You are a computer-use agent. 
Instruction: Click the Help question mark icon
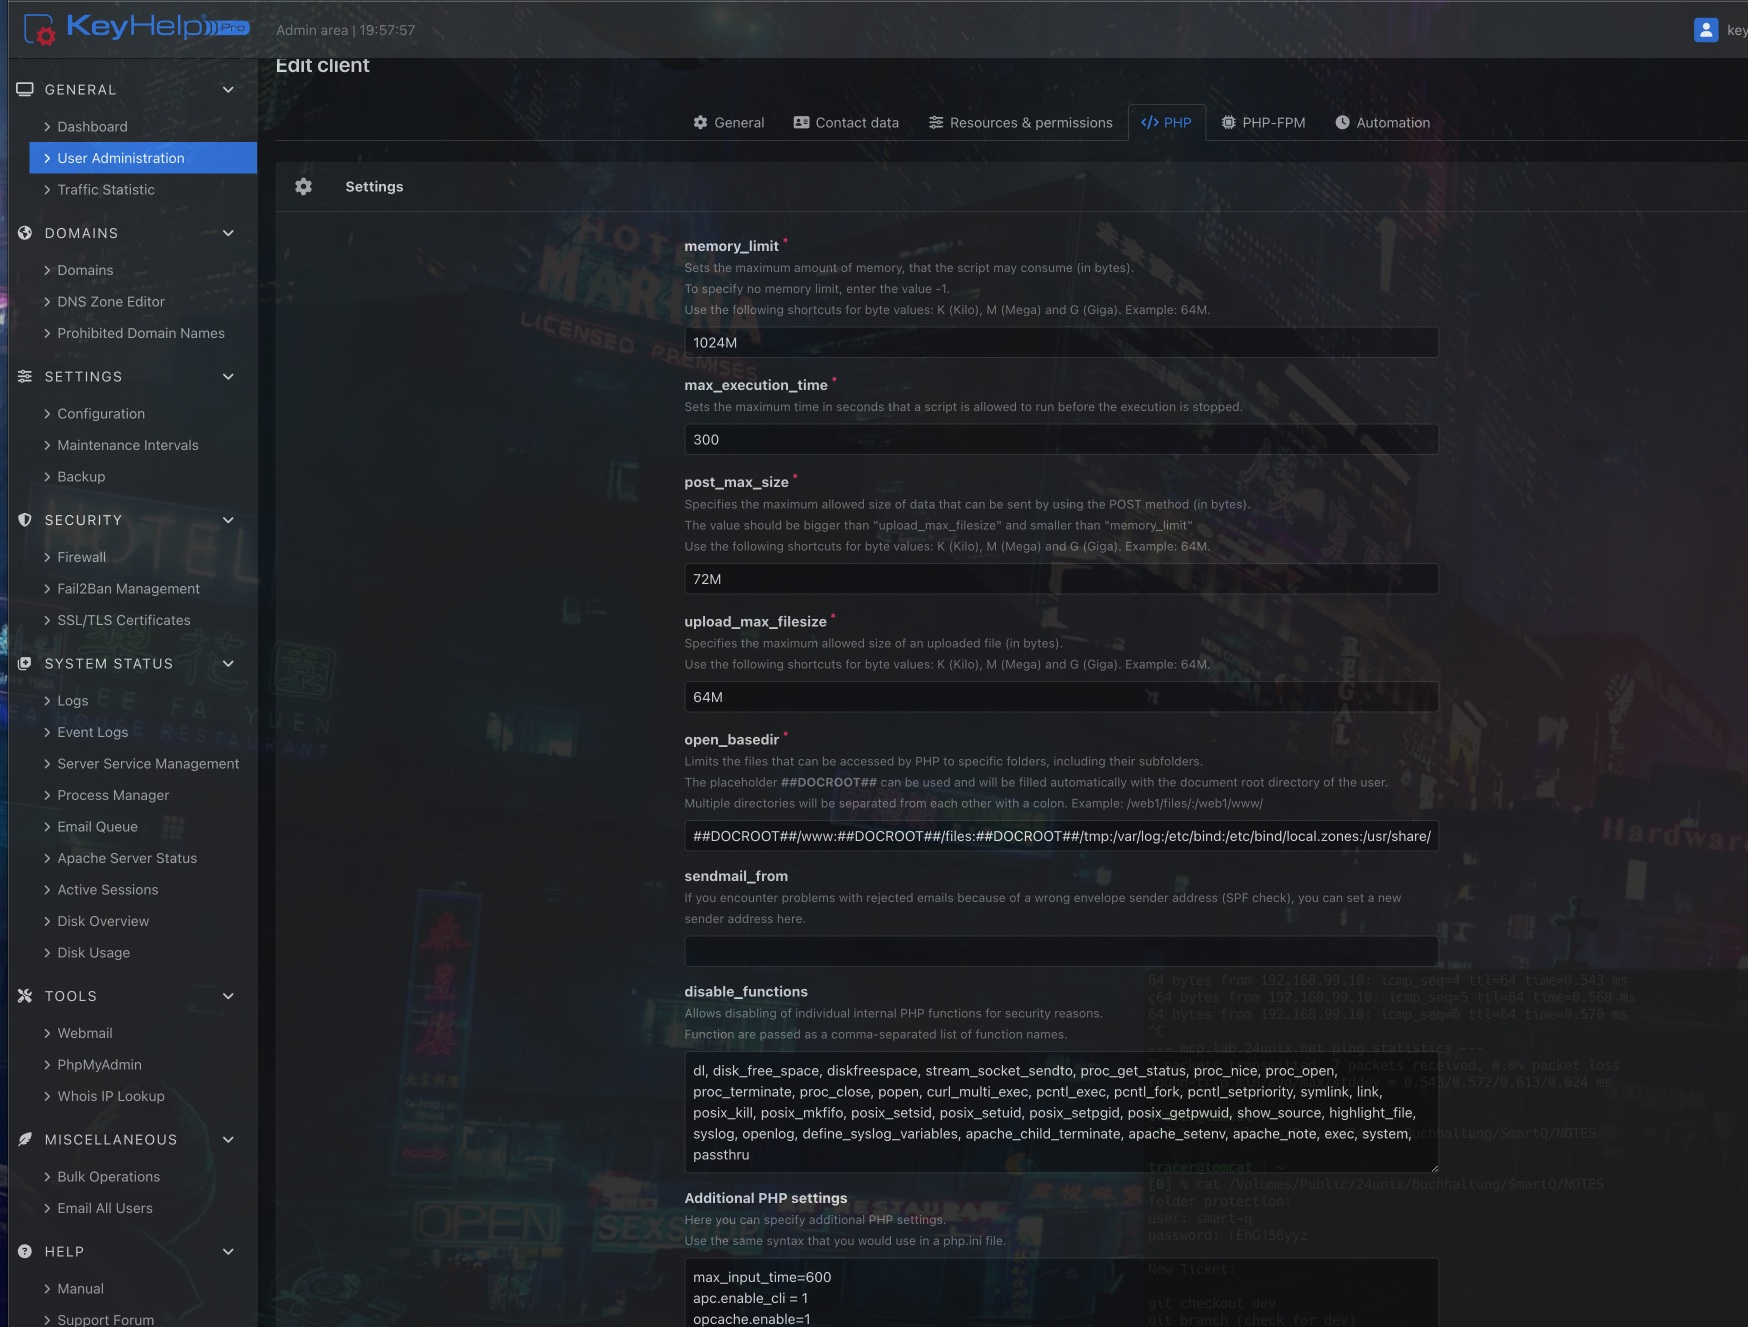(x=25, y=1251)
